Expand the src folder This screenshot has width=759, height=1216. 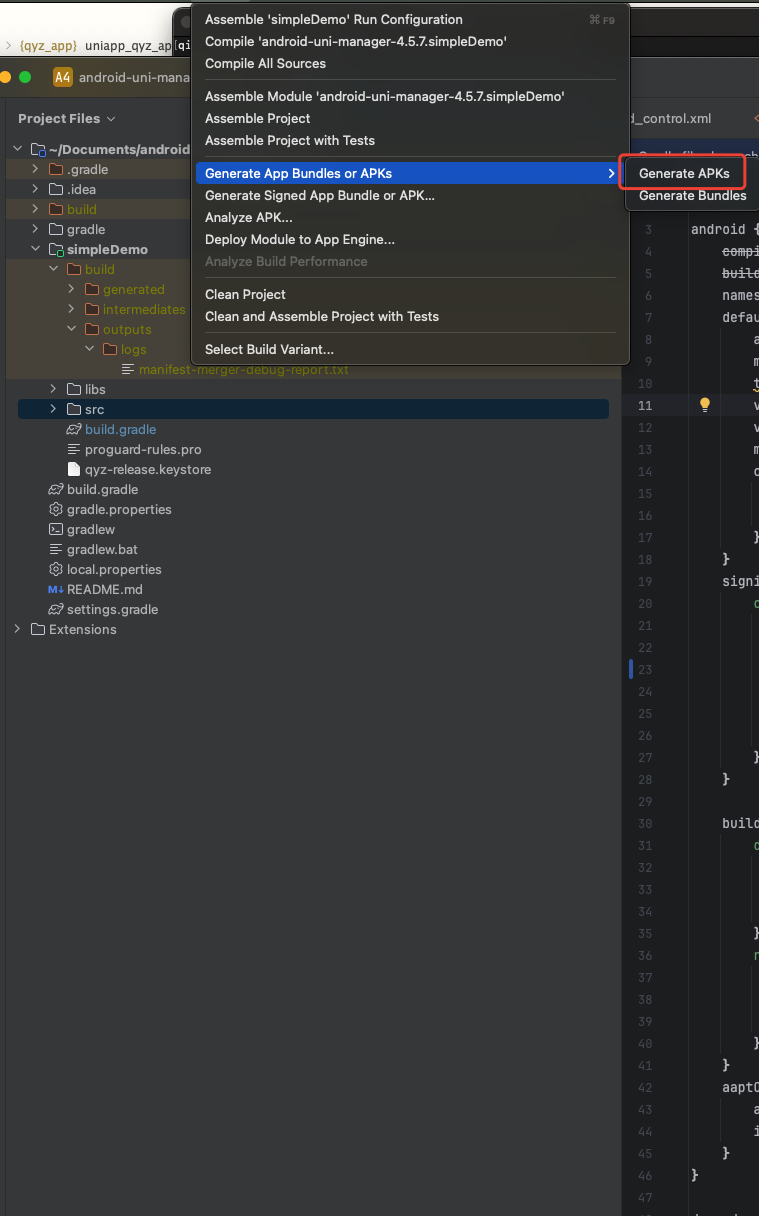53,409
